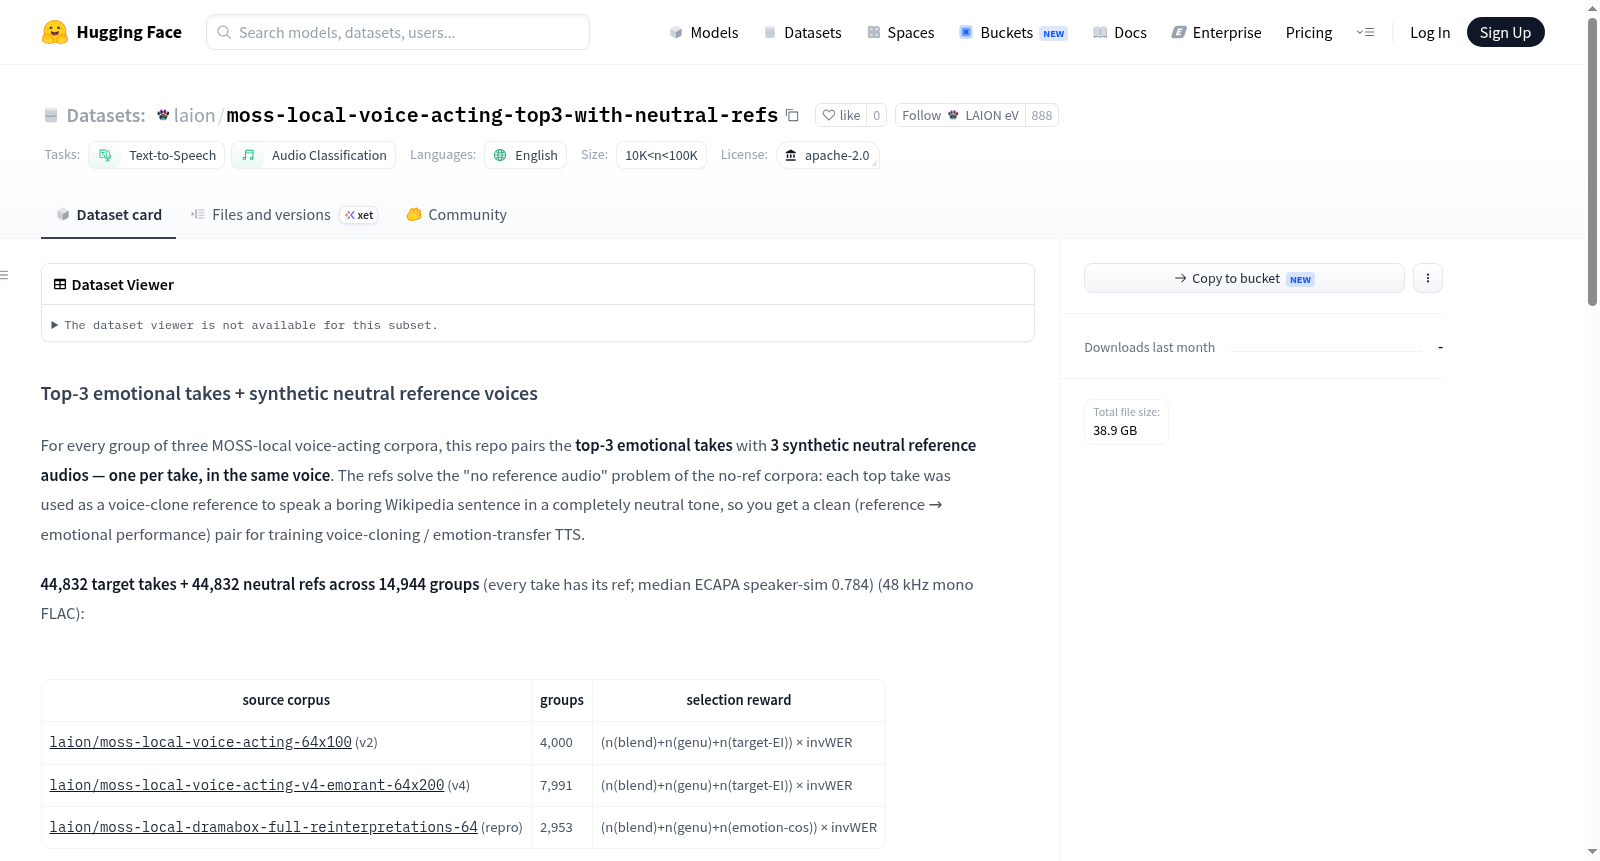
Task: Click the Audio Classification task tag
Action: tap(314, 155)
